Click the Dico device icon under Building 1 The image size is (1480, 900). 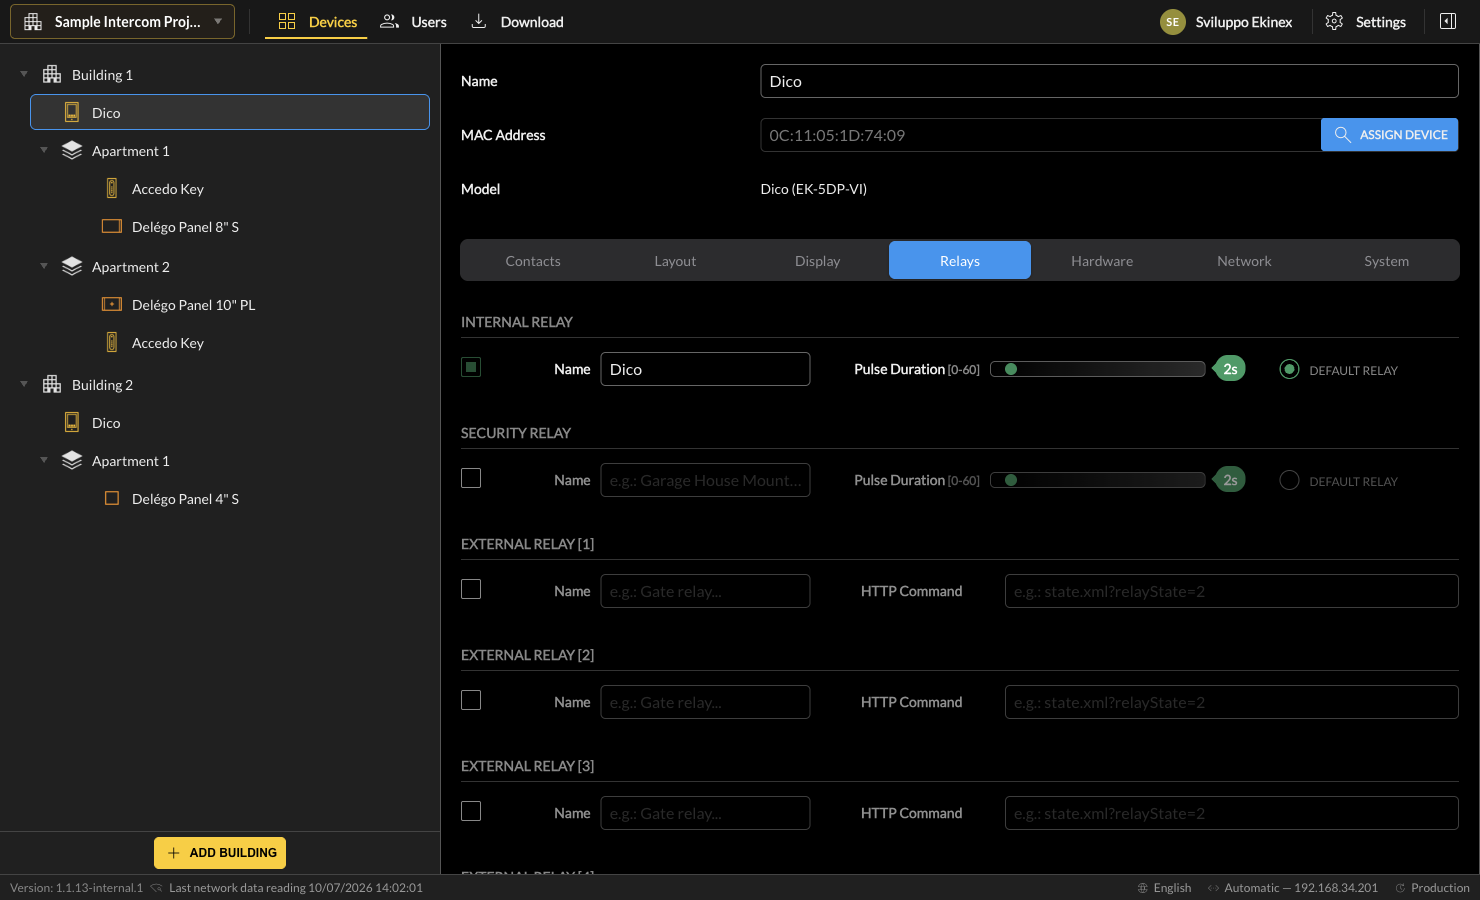(x=72, y=113)
